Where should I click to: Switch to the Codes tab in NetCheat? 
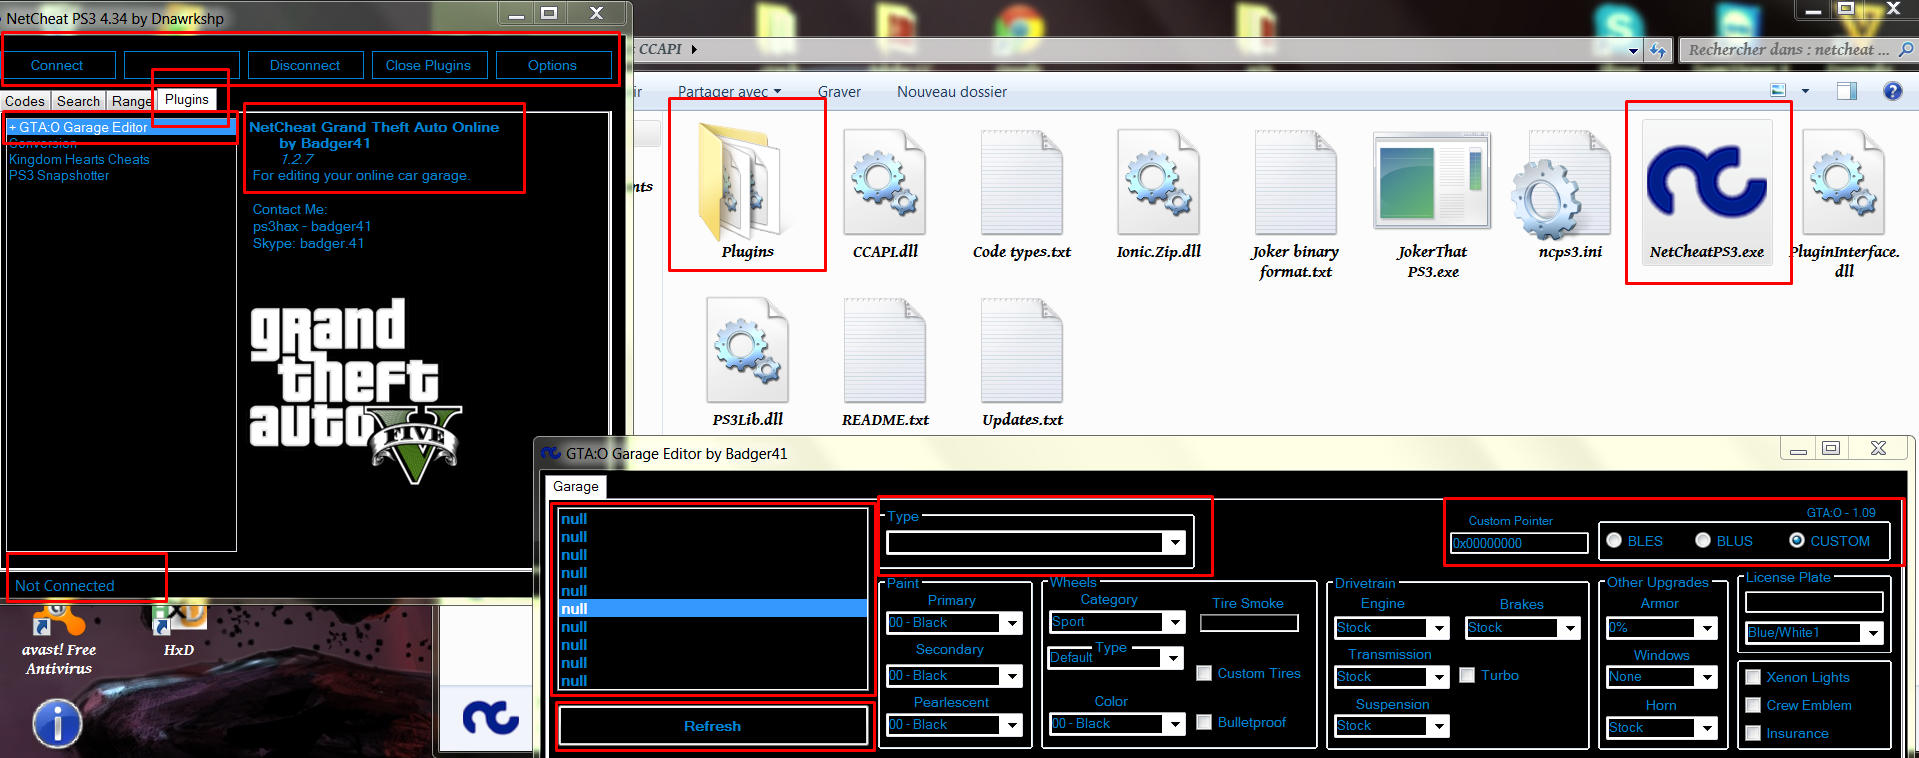(x=25, y=101)
